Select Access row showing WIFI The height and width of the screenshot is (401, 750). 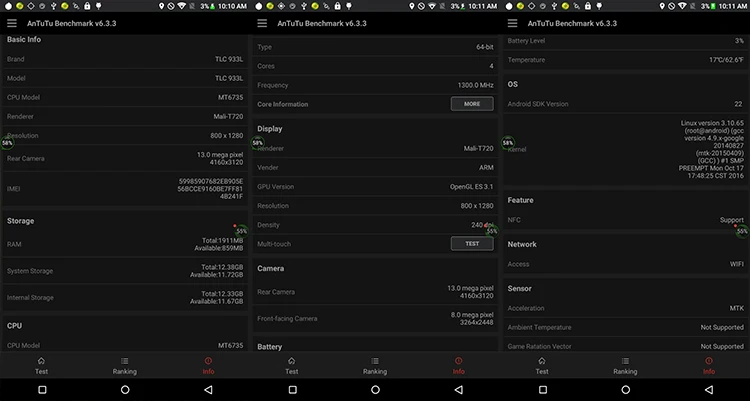click(626, 264)
